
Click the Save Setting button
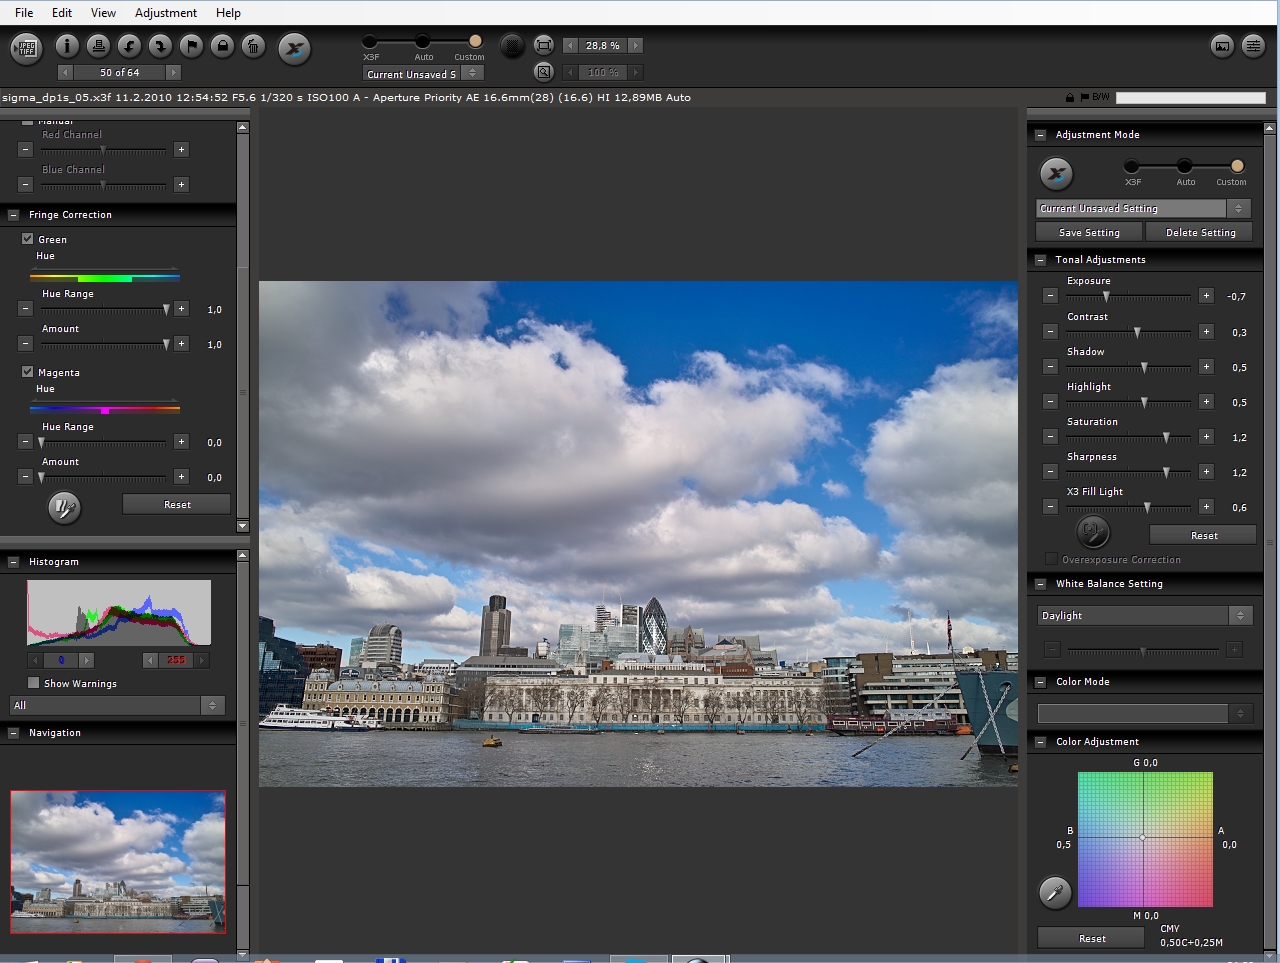[x=1089, y=233]
